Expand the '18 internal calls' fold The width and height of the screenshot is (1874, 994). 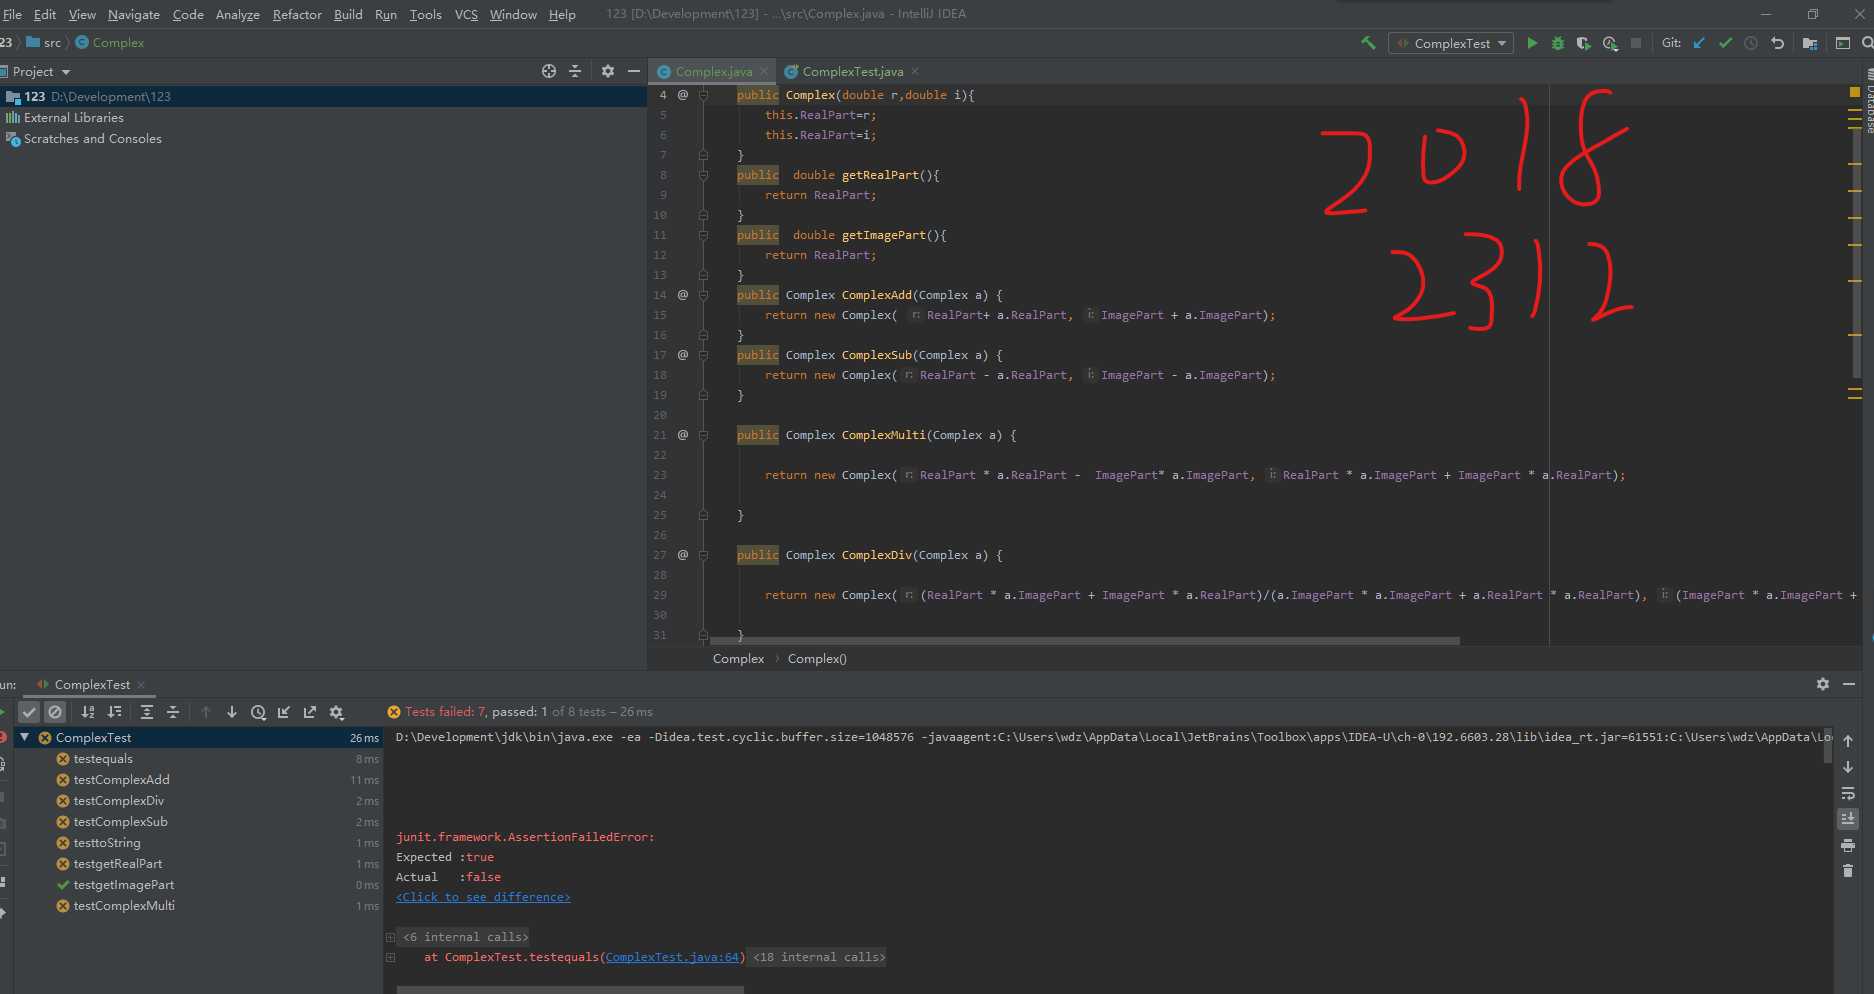(x=819, y=957)
